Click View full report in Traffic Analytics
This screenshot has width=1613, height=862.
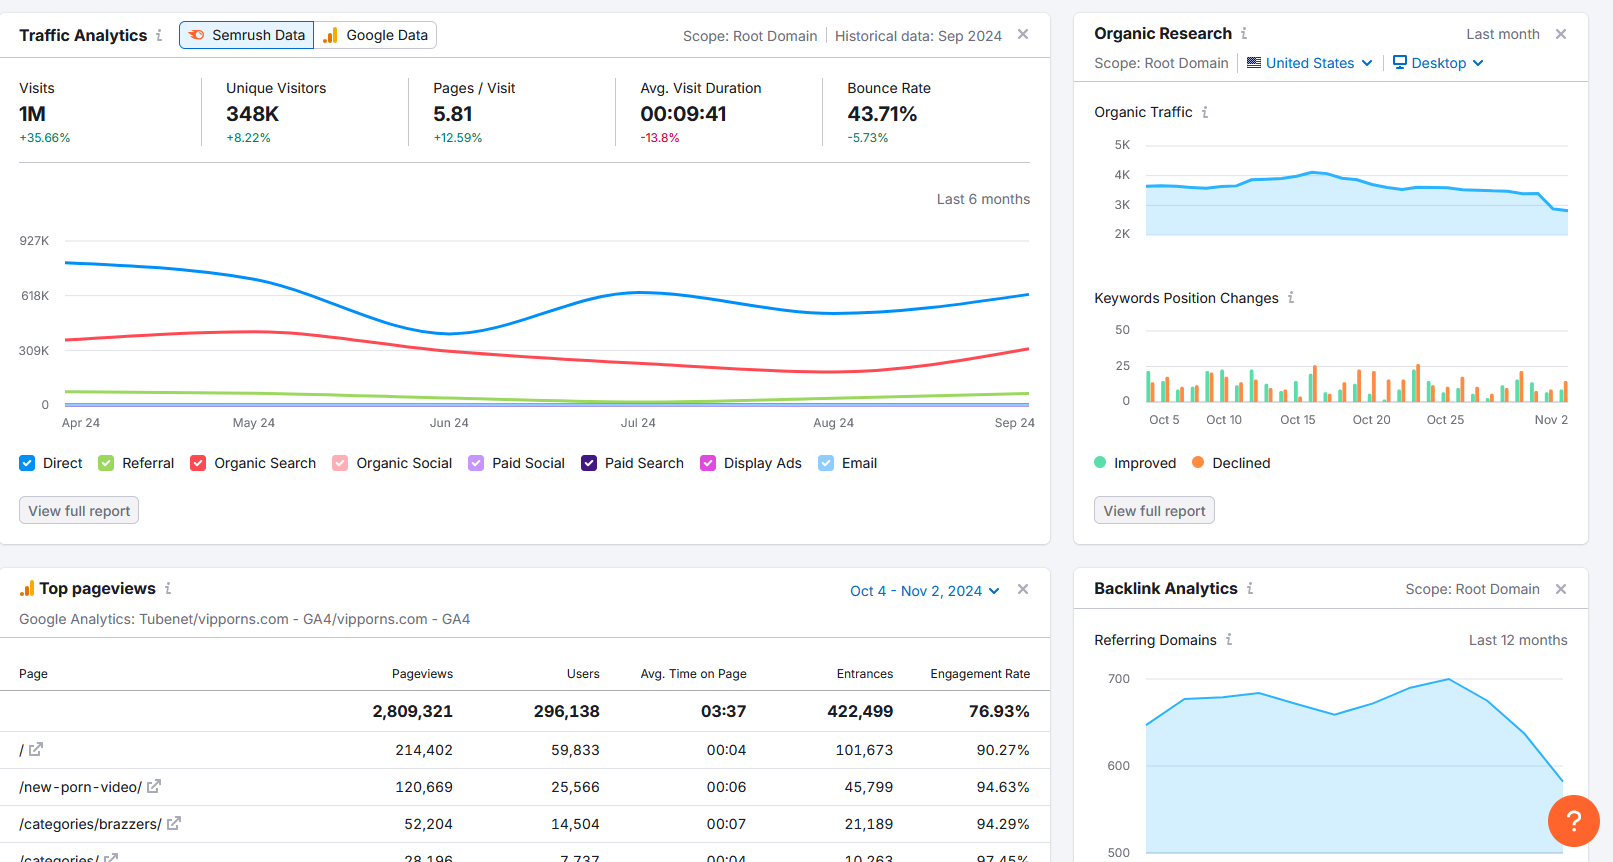click(x=79, y=510)
